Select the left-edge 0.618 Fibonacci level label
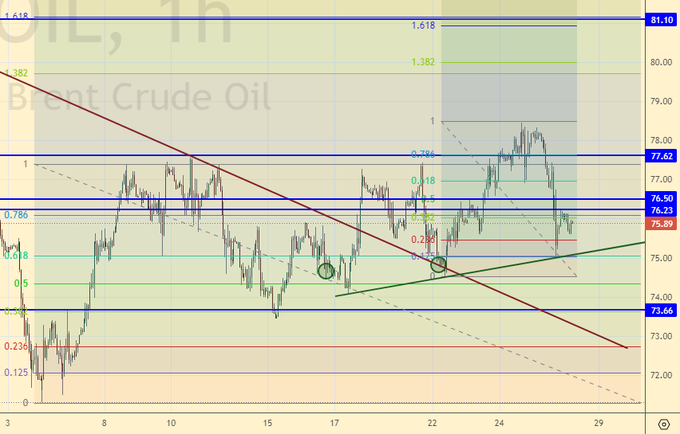 pos(15,256)
